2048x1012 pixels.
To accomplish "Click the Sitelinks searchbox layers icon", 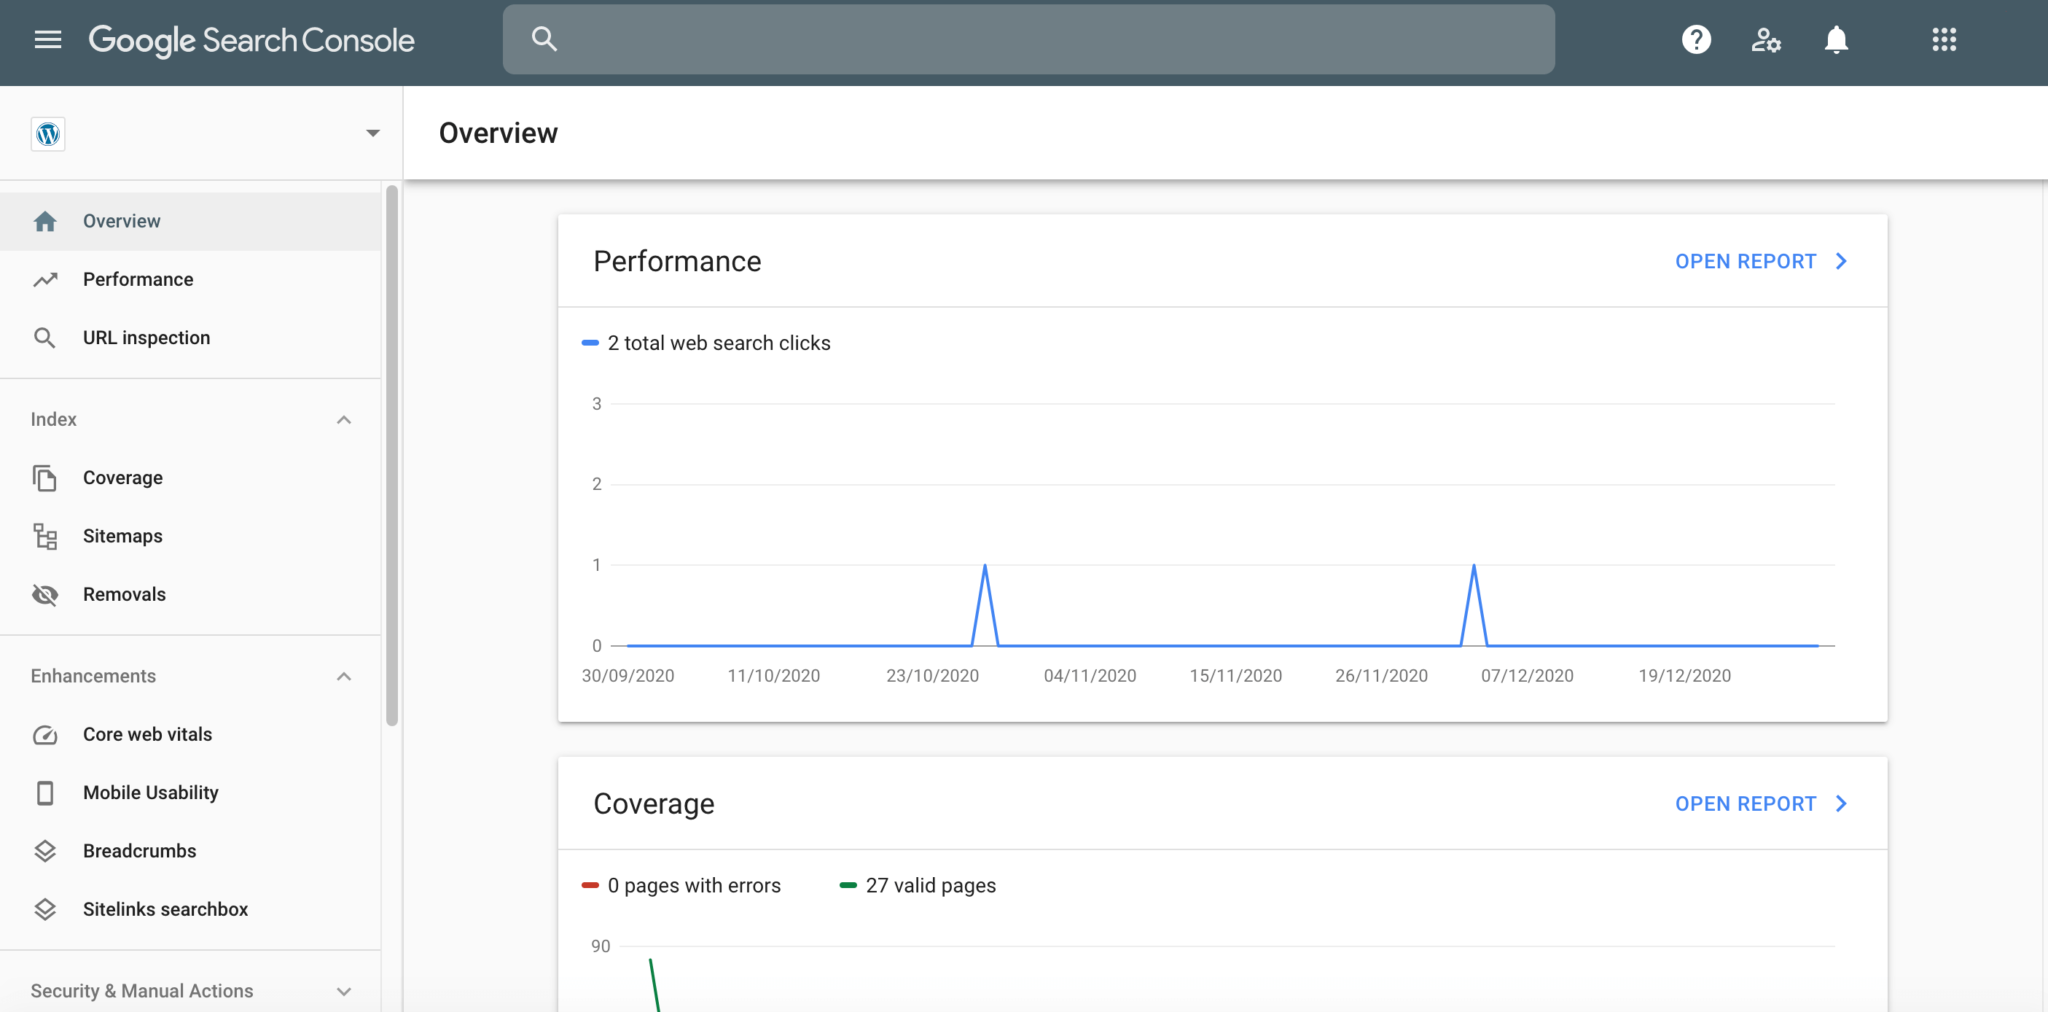I will tap(45, 909).
